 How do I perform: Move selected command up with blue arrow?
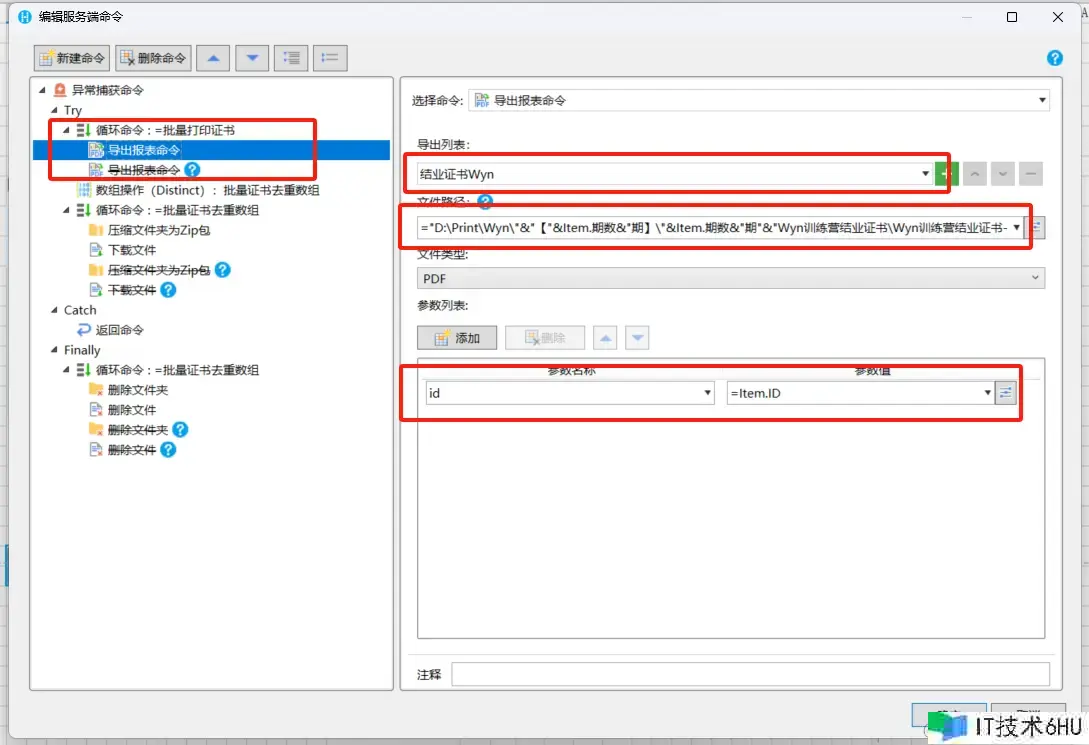(x=212, y=58)
